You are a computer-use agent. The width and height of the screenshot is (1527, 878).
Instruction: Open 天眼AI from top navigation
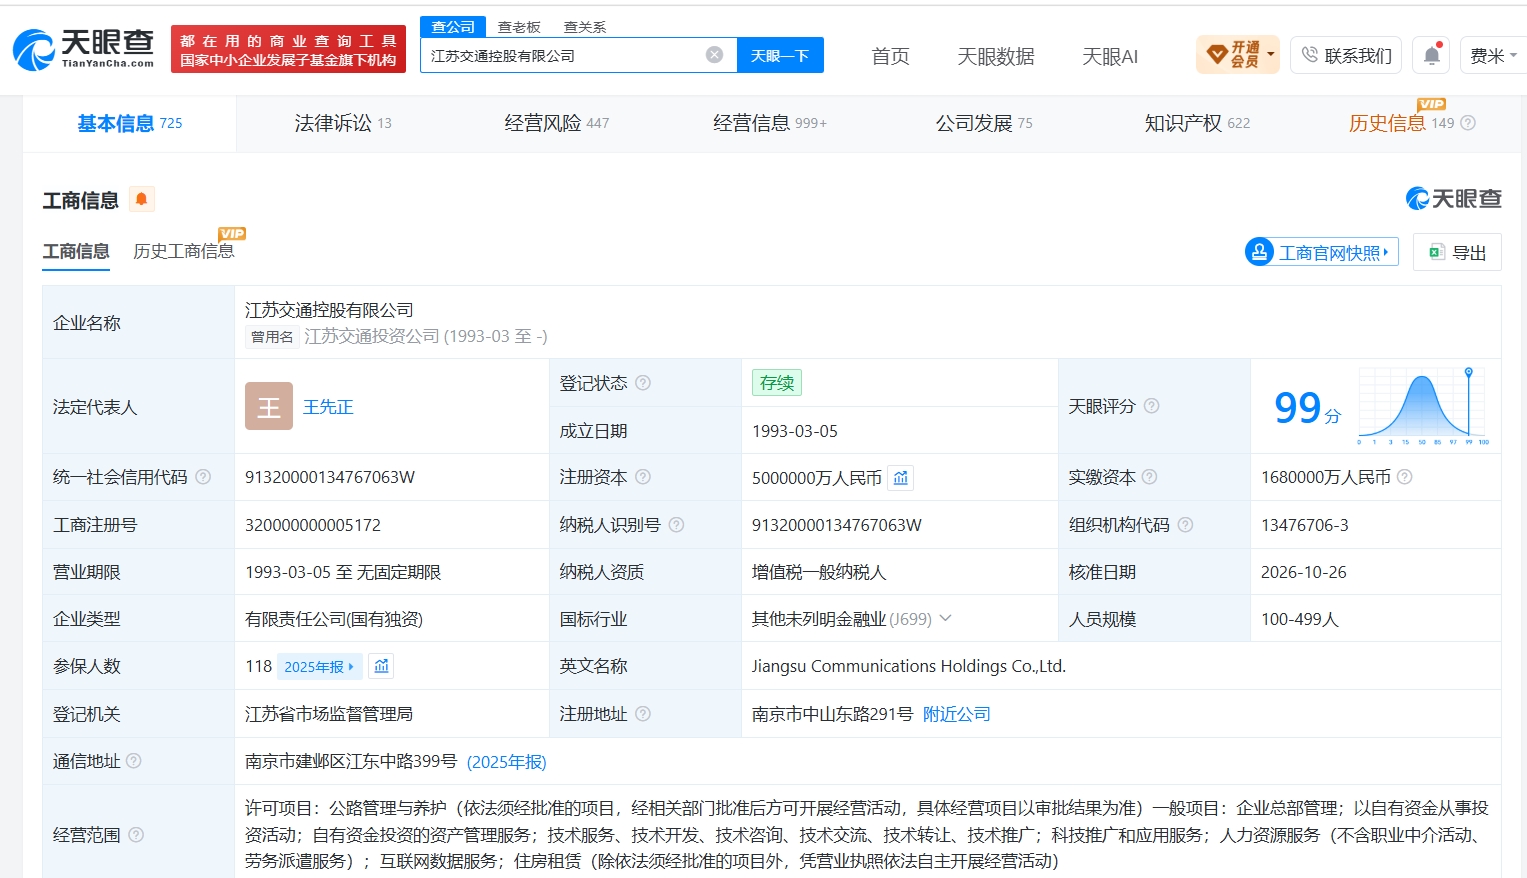tap(1110, 56)
